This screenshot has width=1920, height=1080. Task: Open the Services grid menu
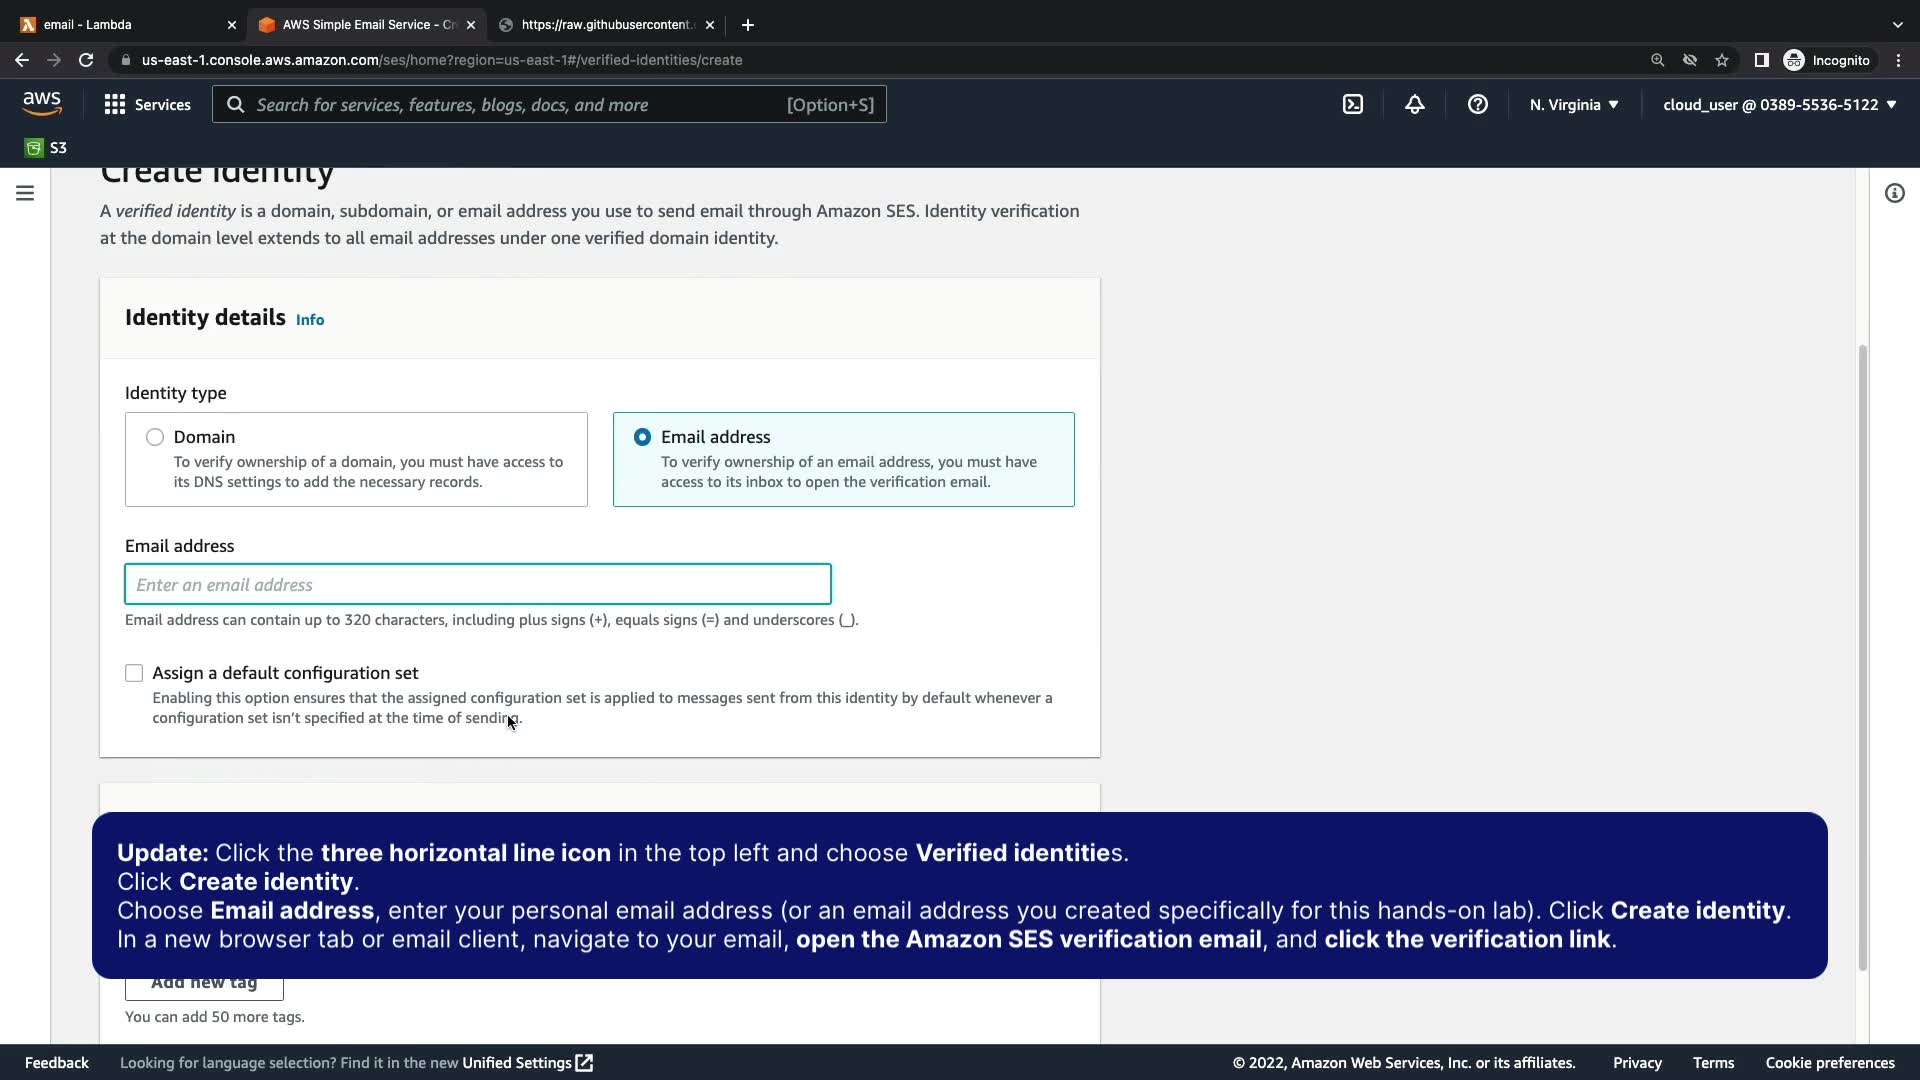[x=147, y=104]
